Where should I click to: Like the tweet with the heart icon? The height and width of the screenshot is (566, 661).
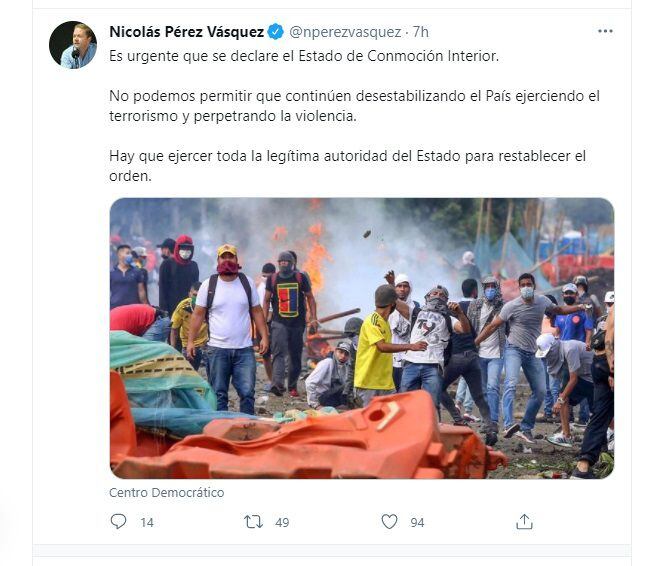[x=389, y=521]
